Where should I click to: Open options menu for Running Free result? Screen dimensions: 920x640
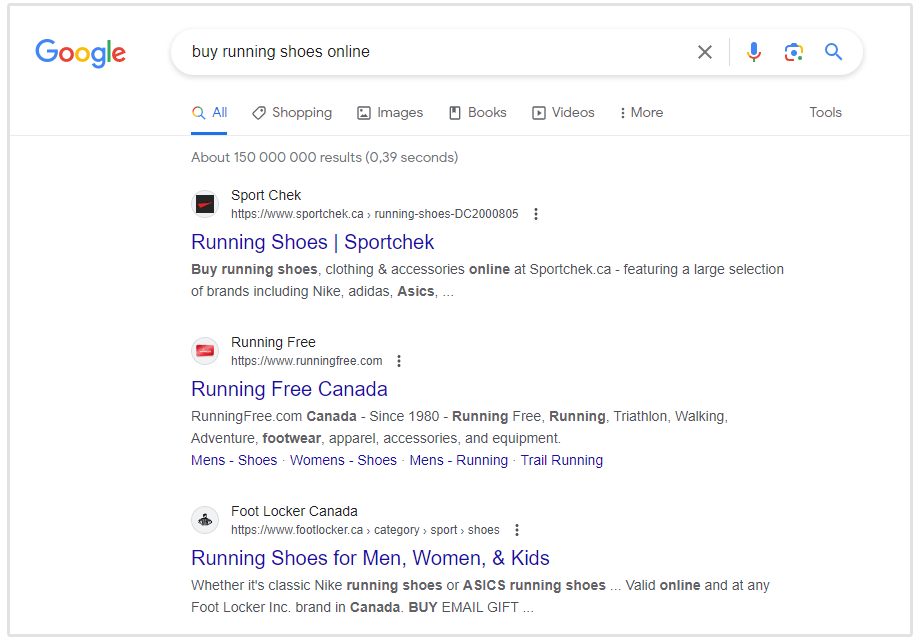click(x=399, y=361)
